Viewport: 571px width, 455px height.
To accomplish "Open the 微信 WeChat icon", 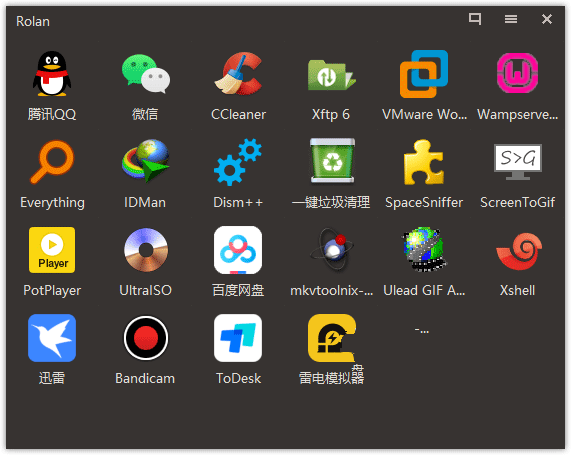I will point(146,74).
